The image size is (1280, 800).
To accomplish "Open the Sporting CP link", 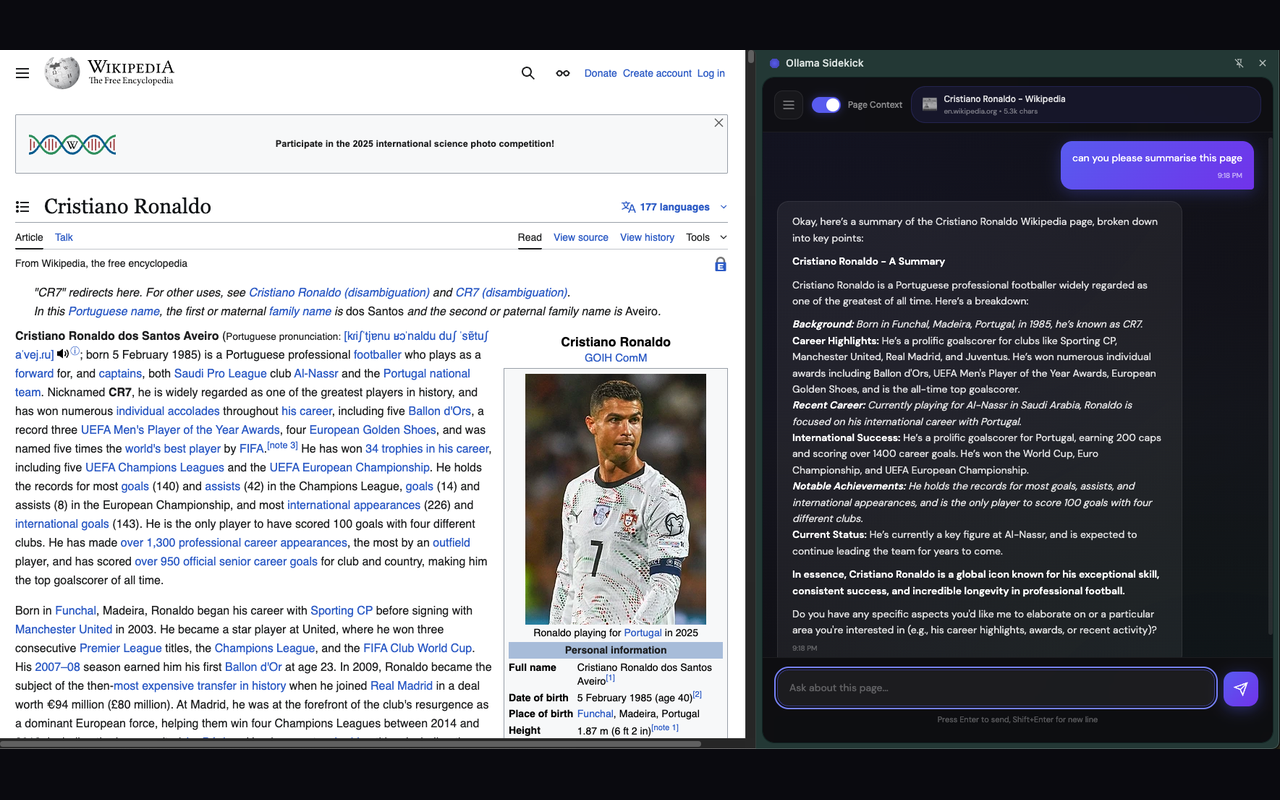I will [x=341, y=610].
